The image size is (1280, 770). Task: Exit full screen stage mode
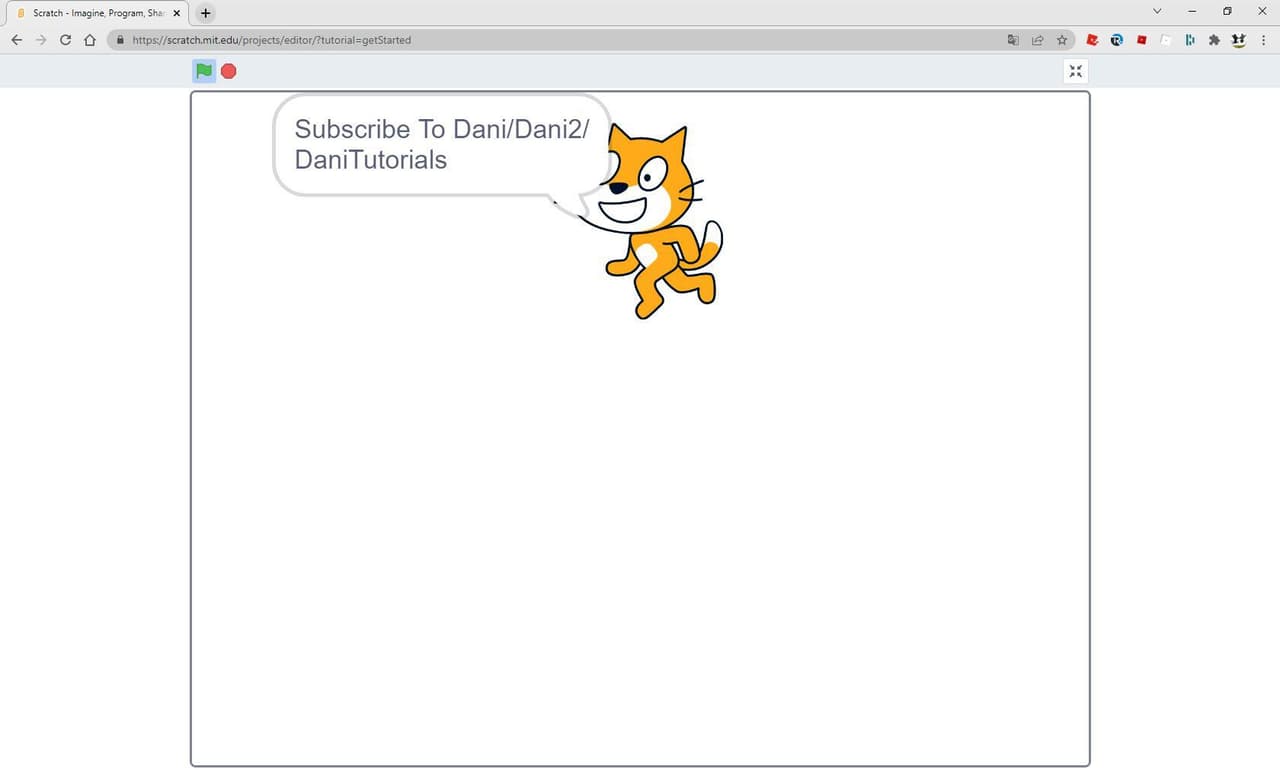pos(1075,71)
